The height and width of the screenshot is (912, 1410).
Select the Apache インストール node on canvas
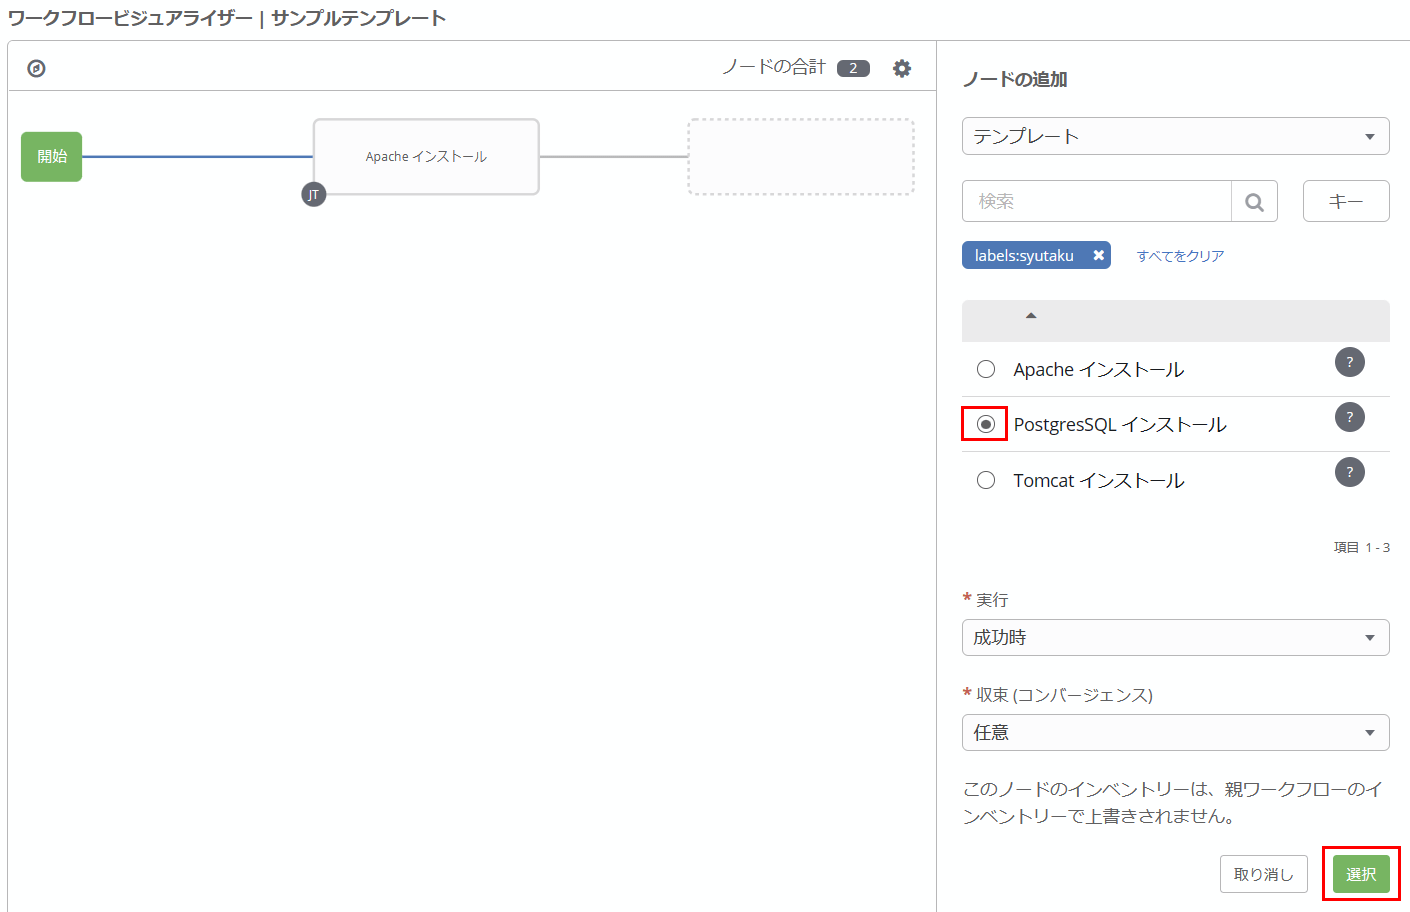tap(426, 156)
